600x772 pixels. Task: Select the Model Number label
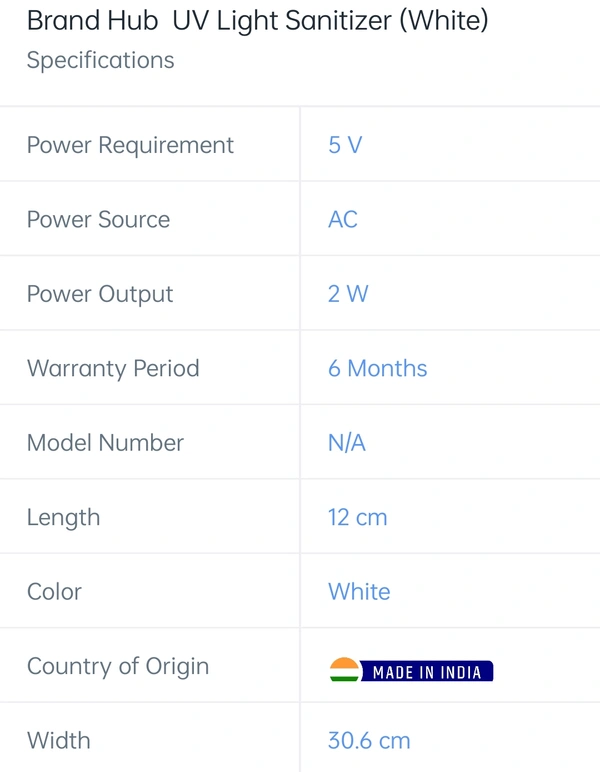tap(105, 443)
